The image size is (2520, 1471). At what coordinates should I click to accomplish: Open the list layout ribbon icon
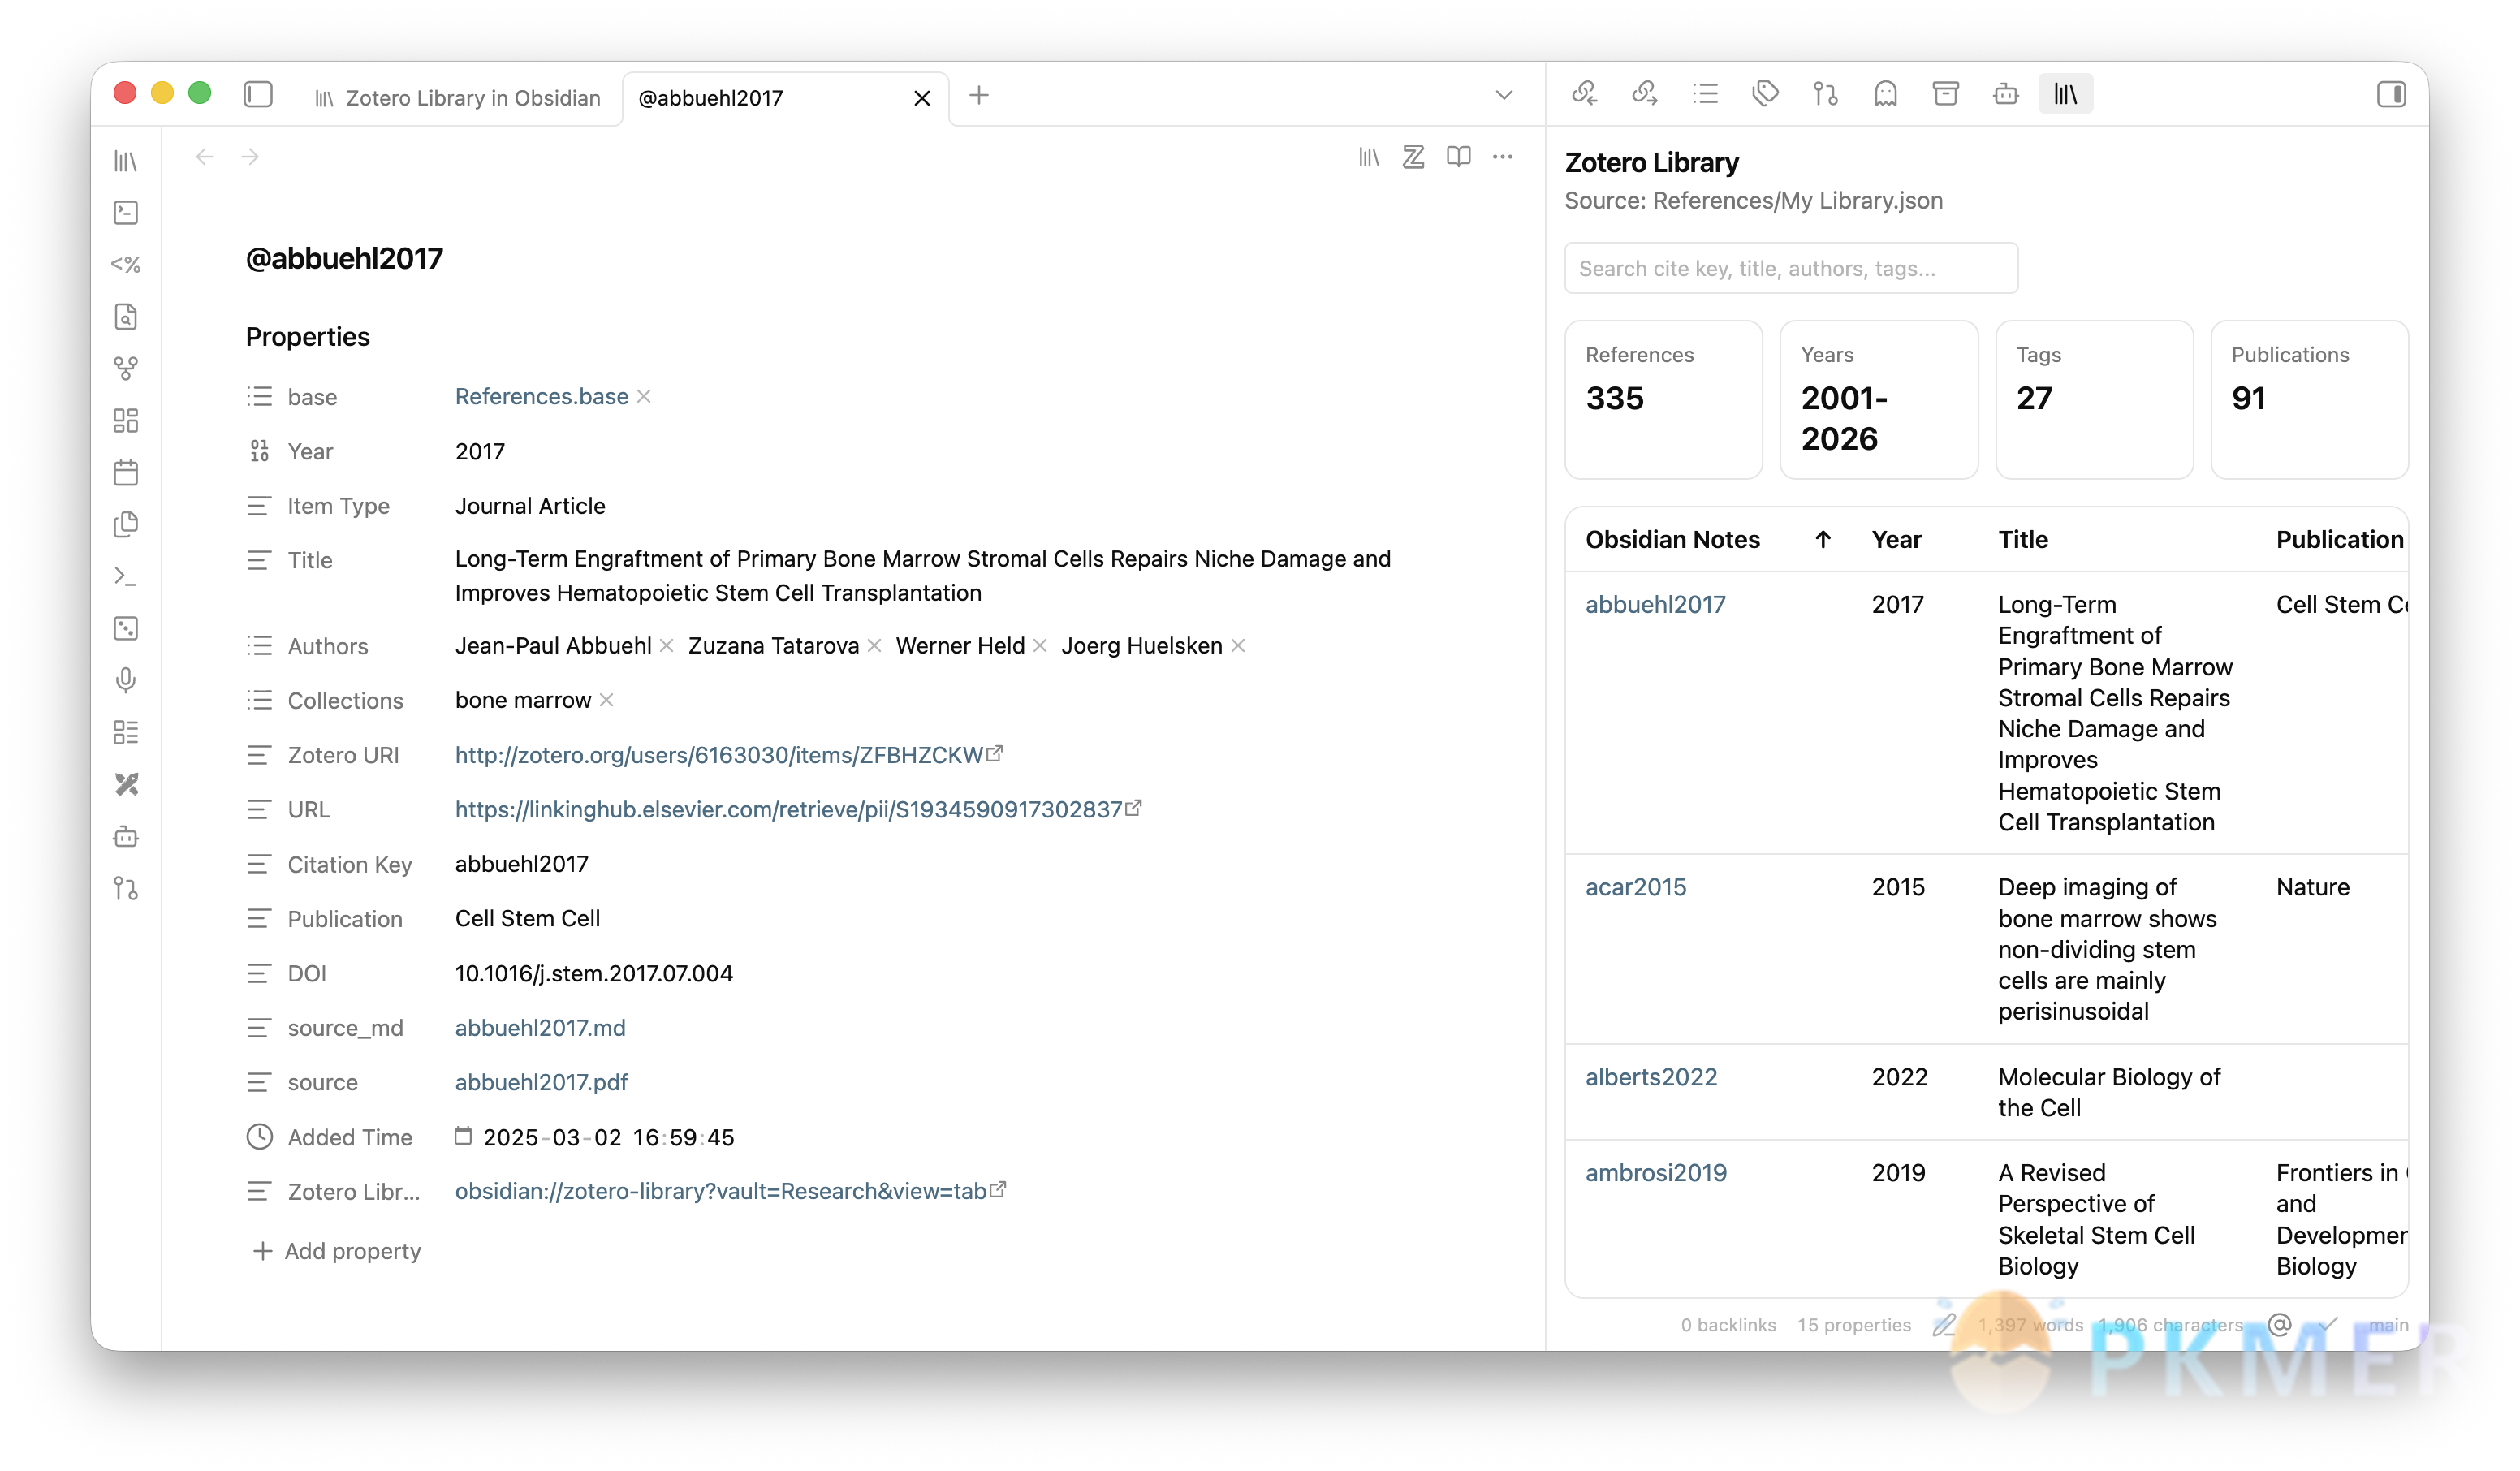pyautogui.click(x=126, y=733)
